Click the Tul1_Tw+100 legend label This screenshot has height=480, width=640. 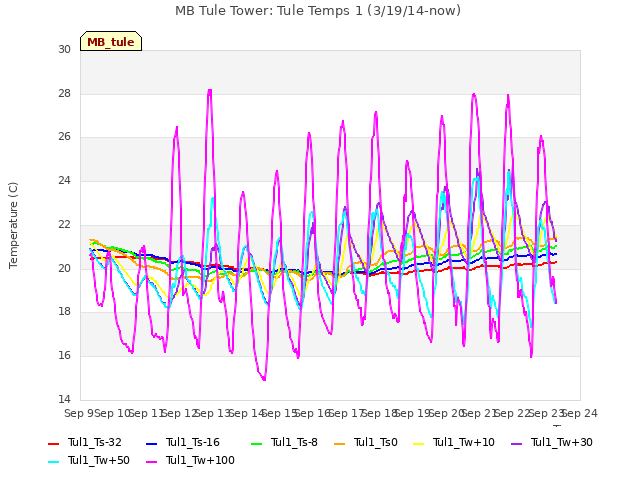(200, 460)
